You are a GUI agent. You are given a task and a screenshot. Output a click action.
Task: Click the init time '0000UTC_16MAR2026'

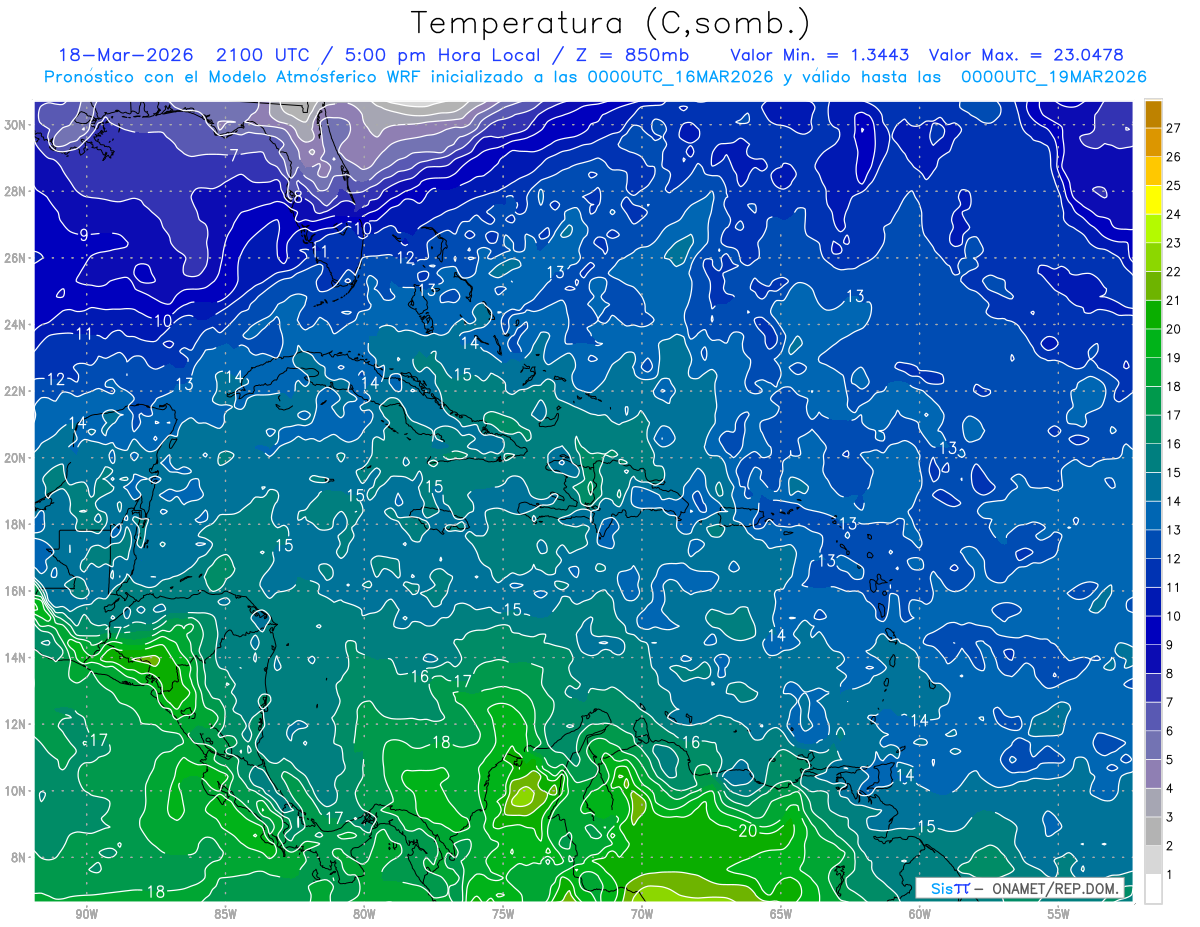point(680,77)
